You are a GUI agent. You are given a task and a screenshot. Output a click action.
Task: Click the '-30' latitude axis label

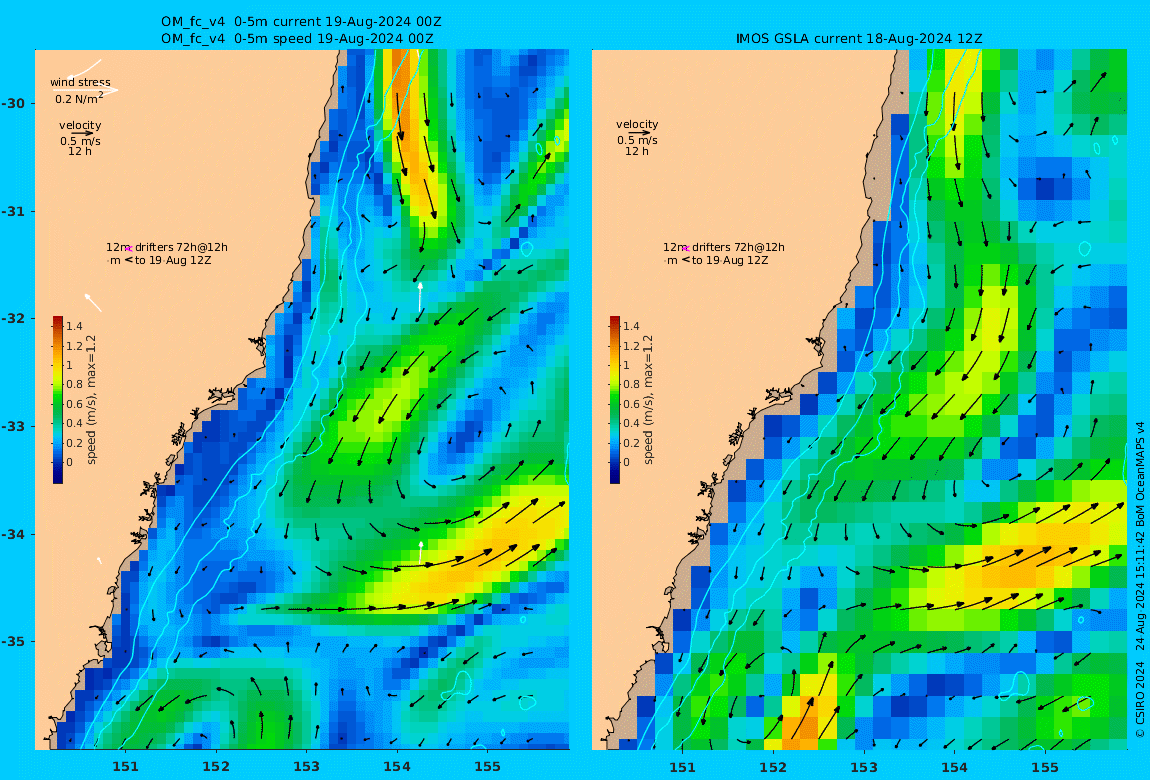[x=12, y=103]
